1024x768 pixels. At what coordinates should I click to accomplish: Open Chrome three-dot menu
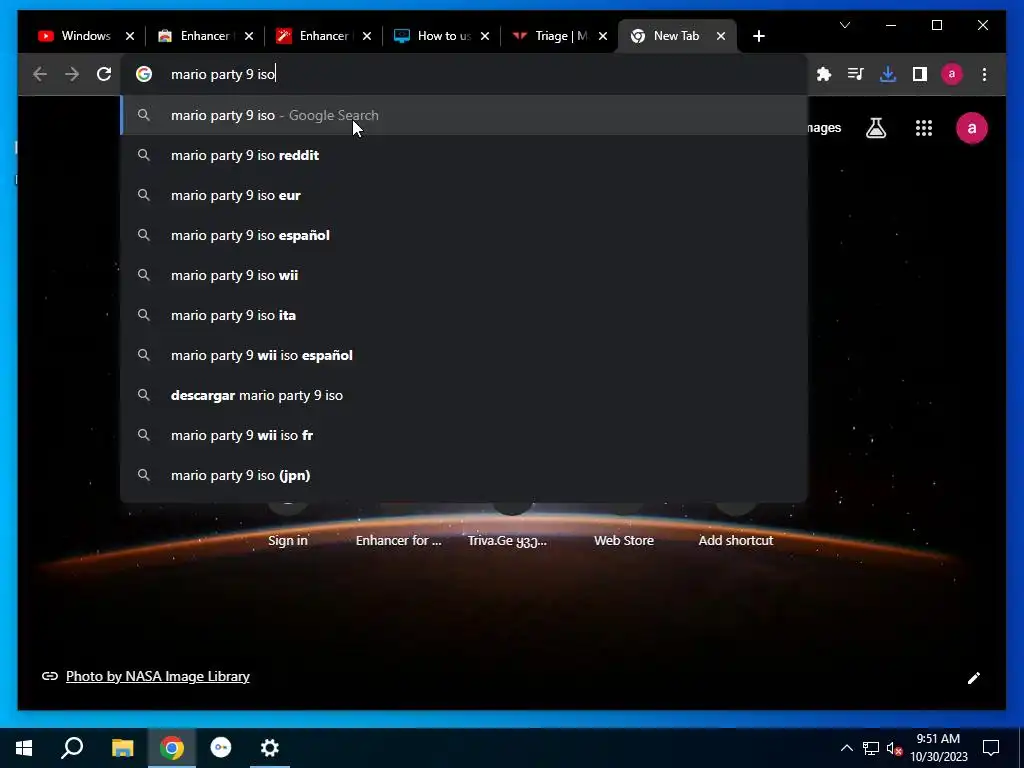(x=984, y=74)
